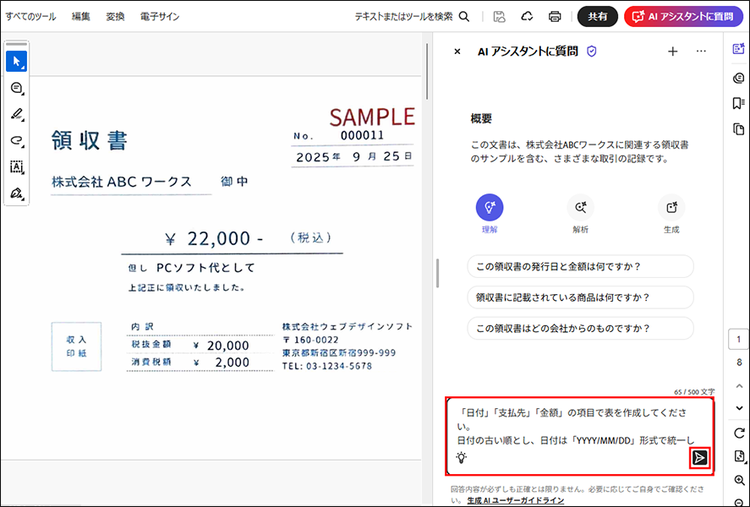This screenshot has height=507, width=750.
Task: Click the AI アシスタントに質問 button
Action: [x=685, y=17]
